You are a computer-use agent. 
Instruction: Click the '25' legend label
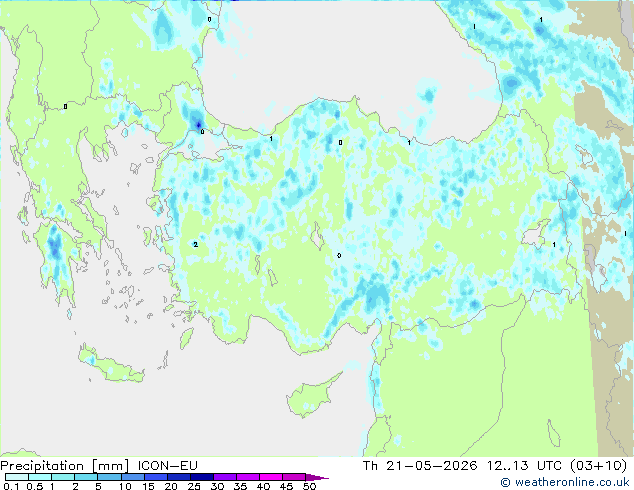coord(194,486)
